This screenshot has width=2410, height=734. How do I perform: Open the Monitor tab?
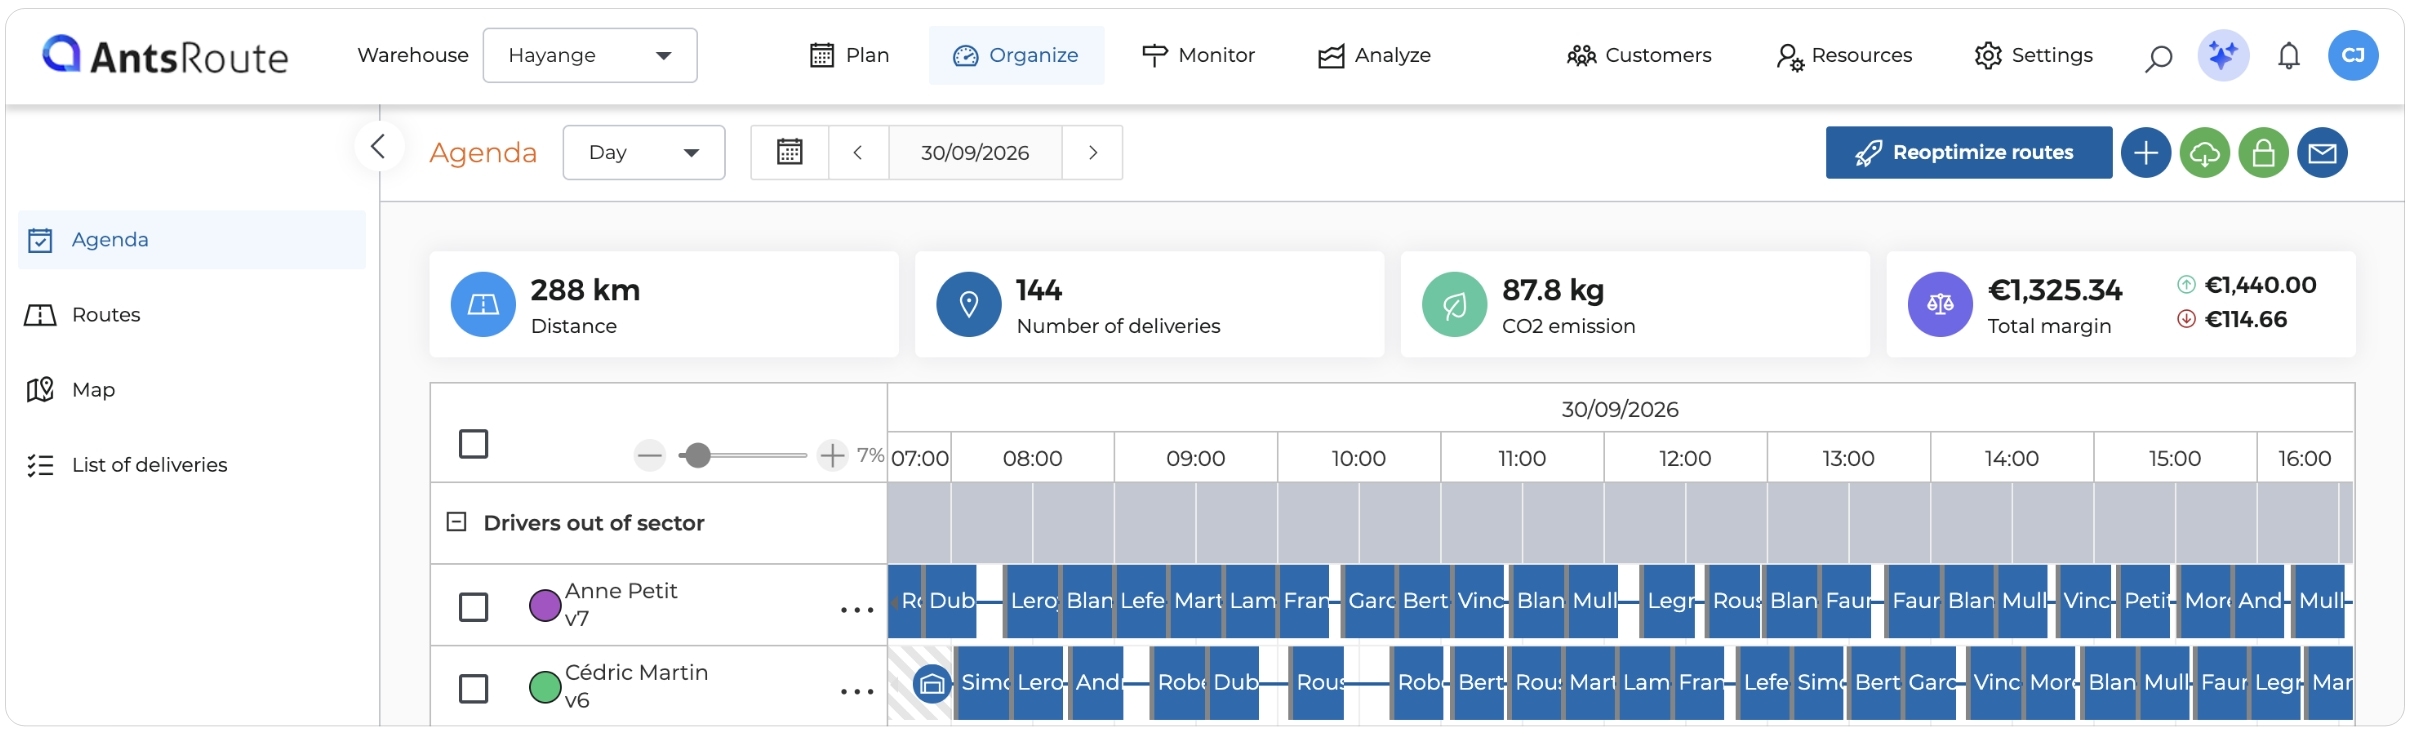pos(1198,55)
